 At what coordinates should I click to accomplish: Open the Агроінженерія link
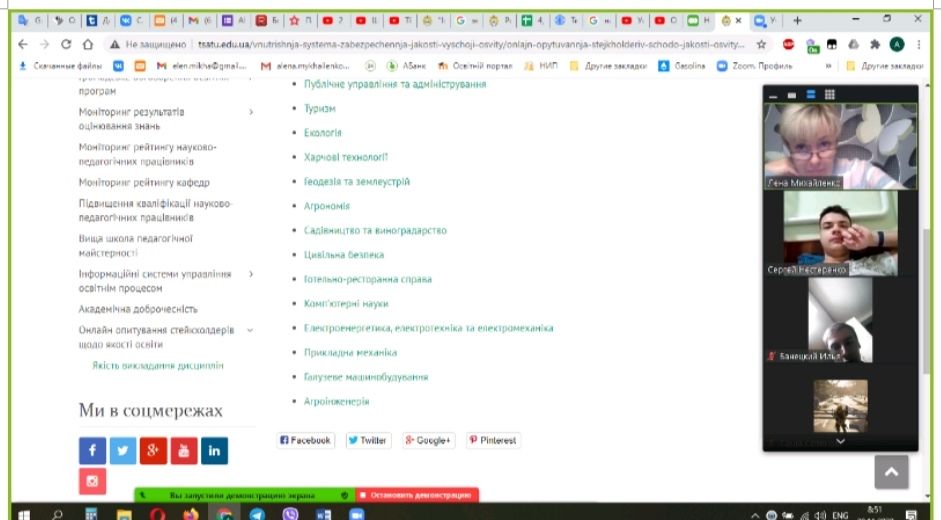[336, 401]
